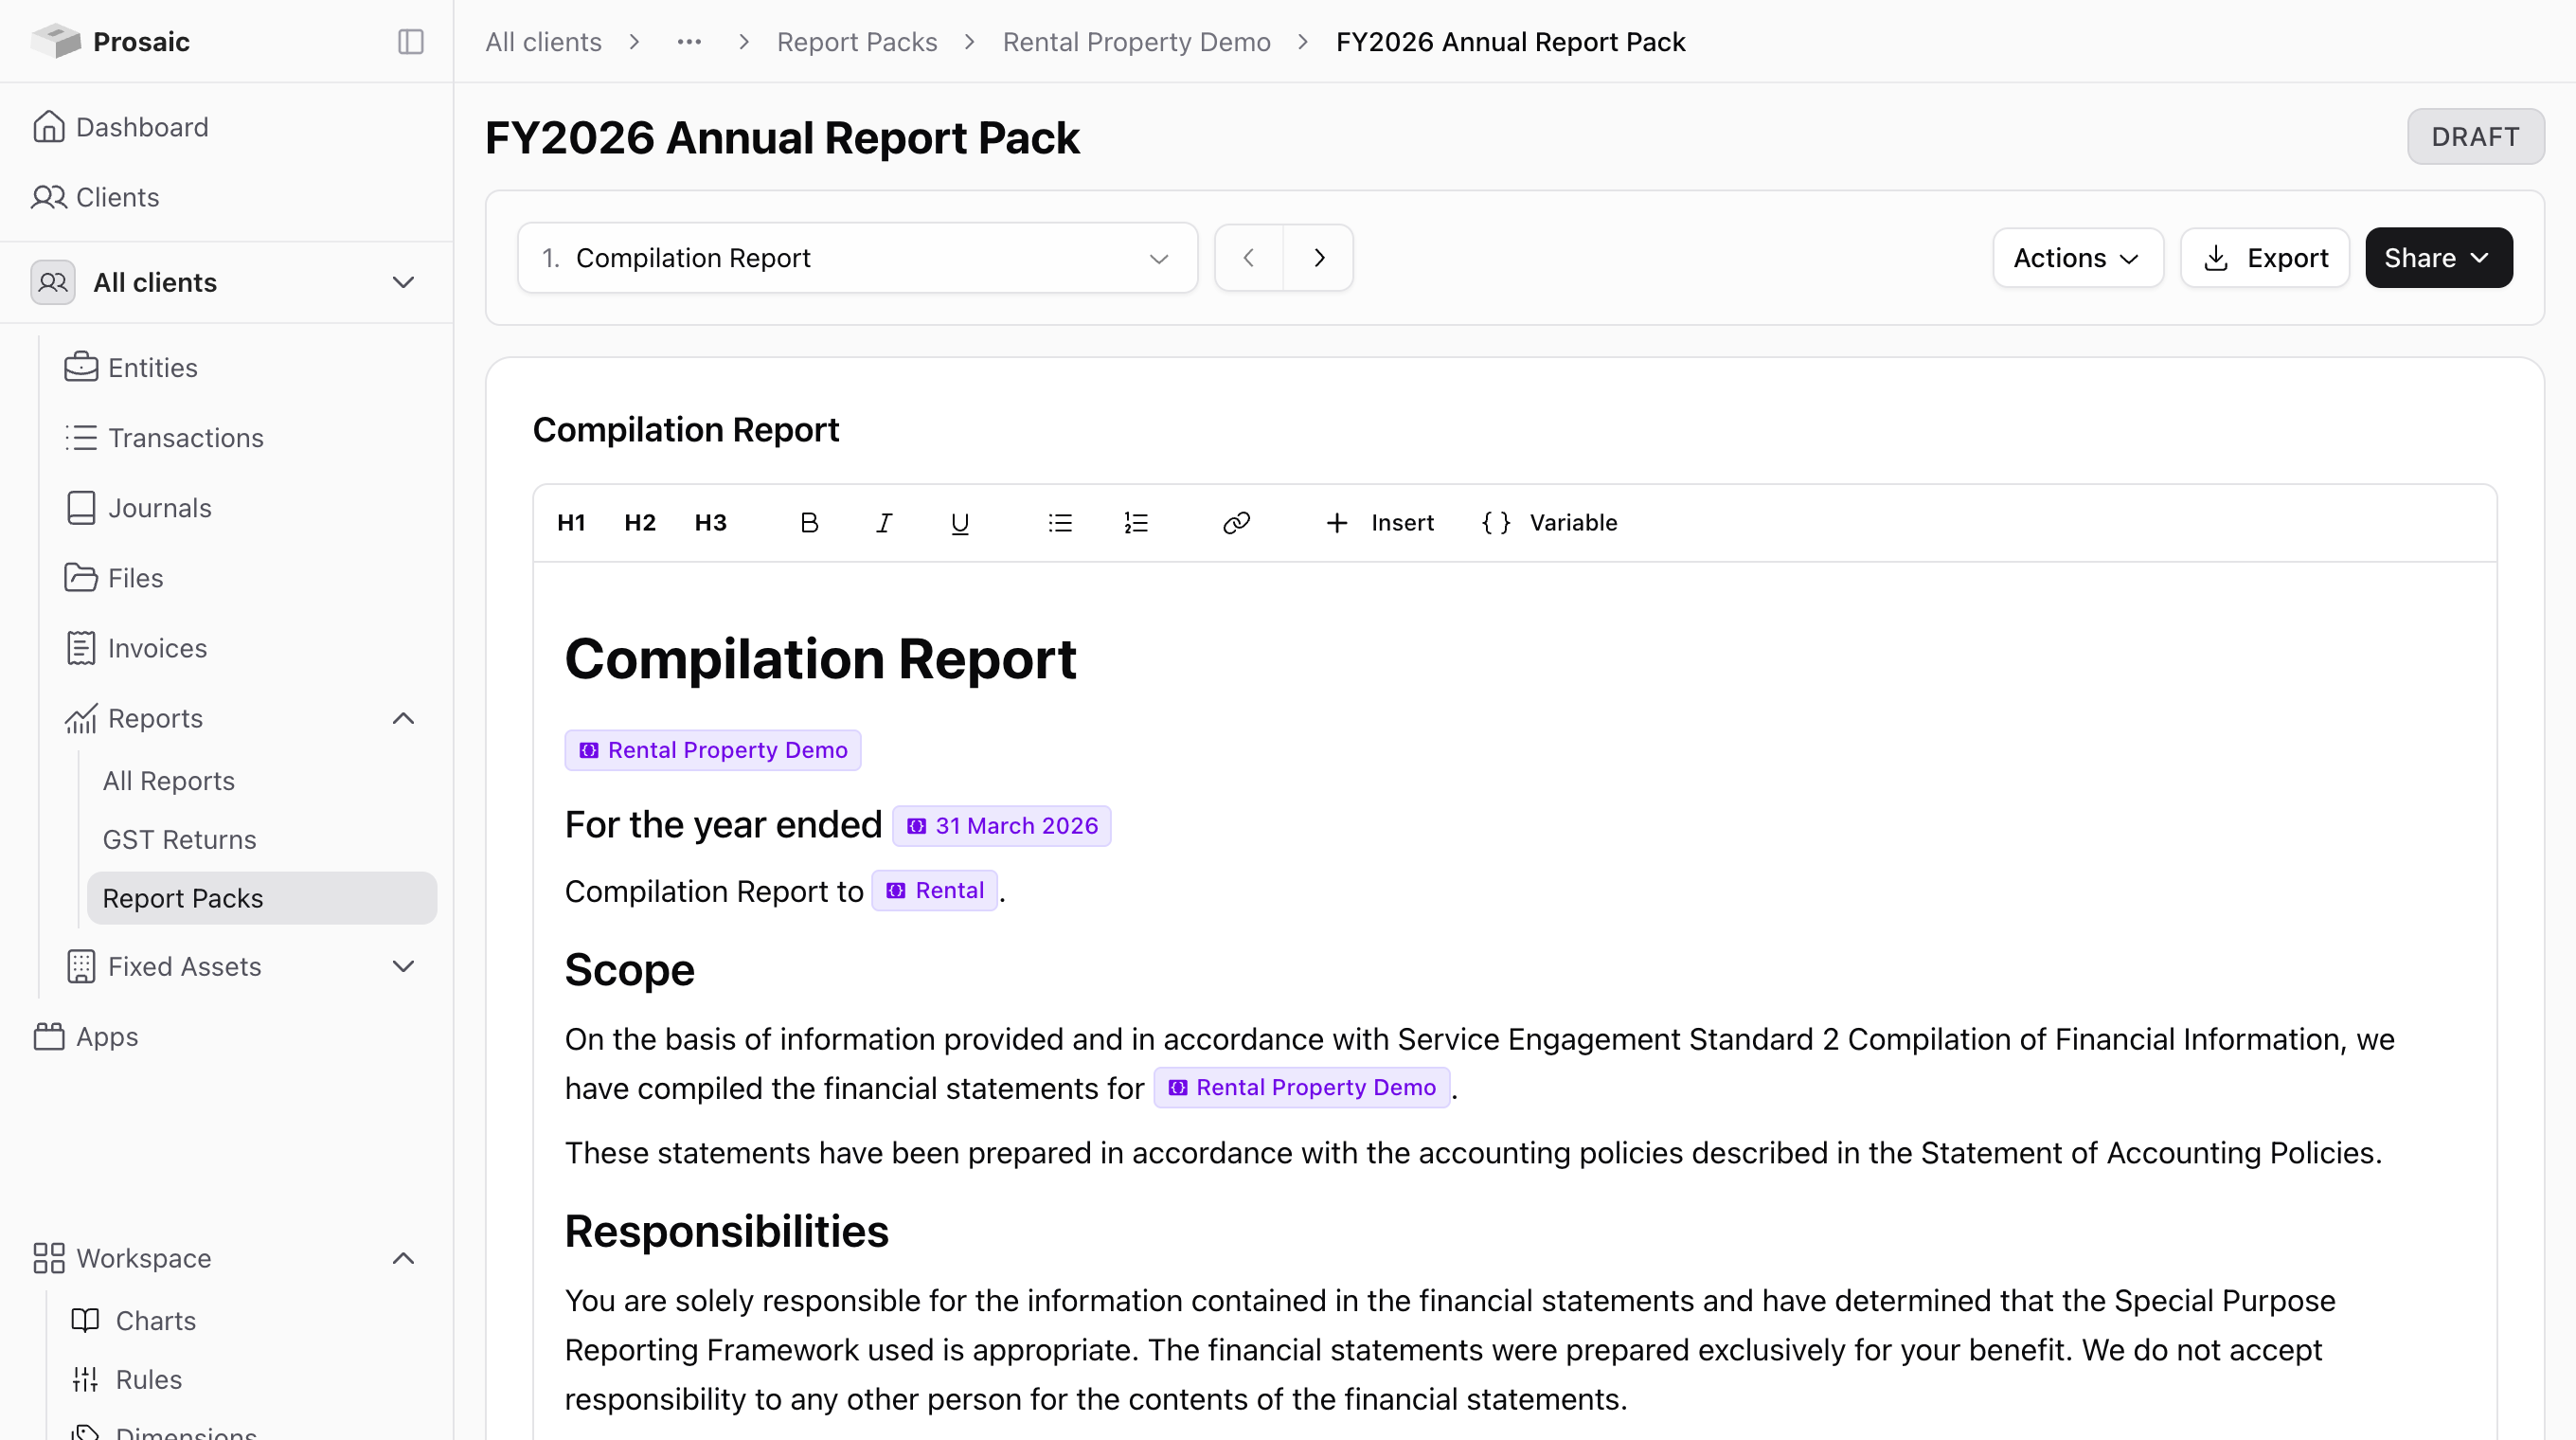
Task: Open the Share dropdown
Action: pos(2438,258)
